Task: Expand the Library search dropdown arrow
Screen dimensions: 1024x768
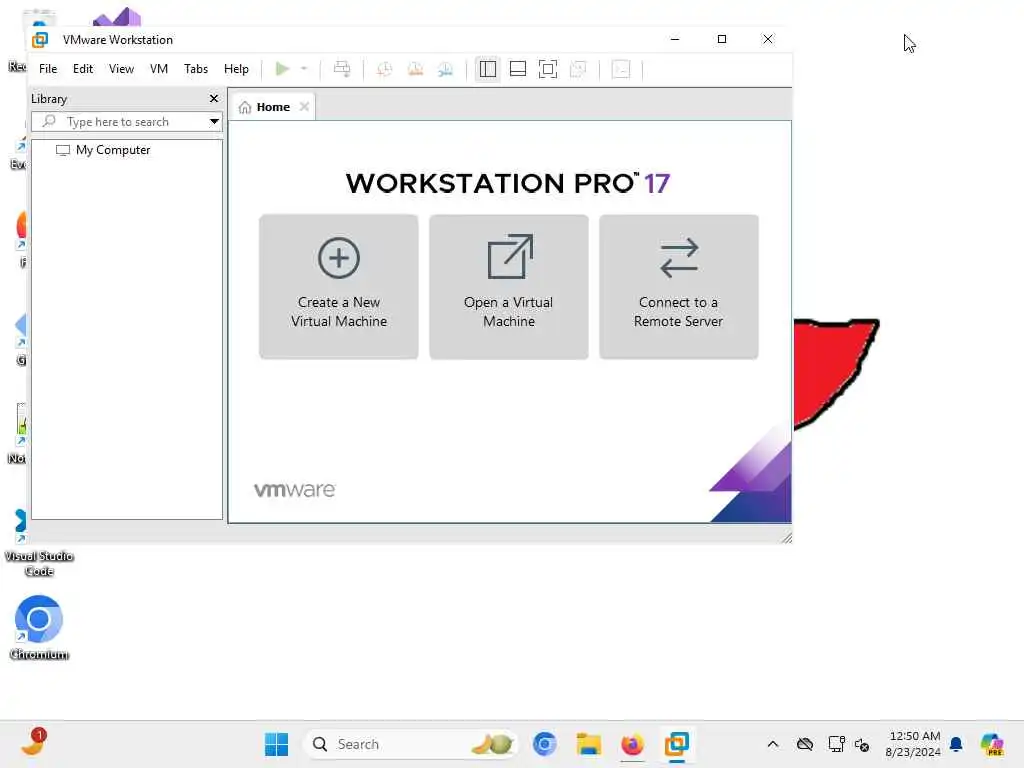Action: click(214, 122)
